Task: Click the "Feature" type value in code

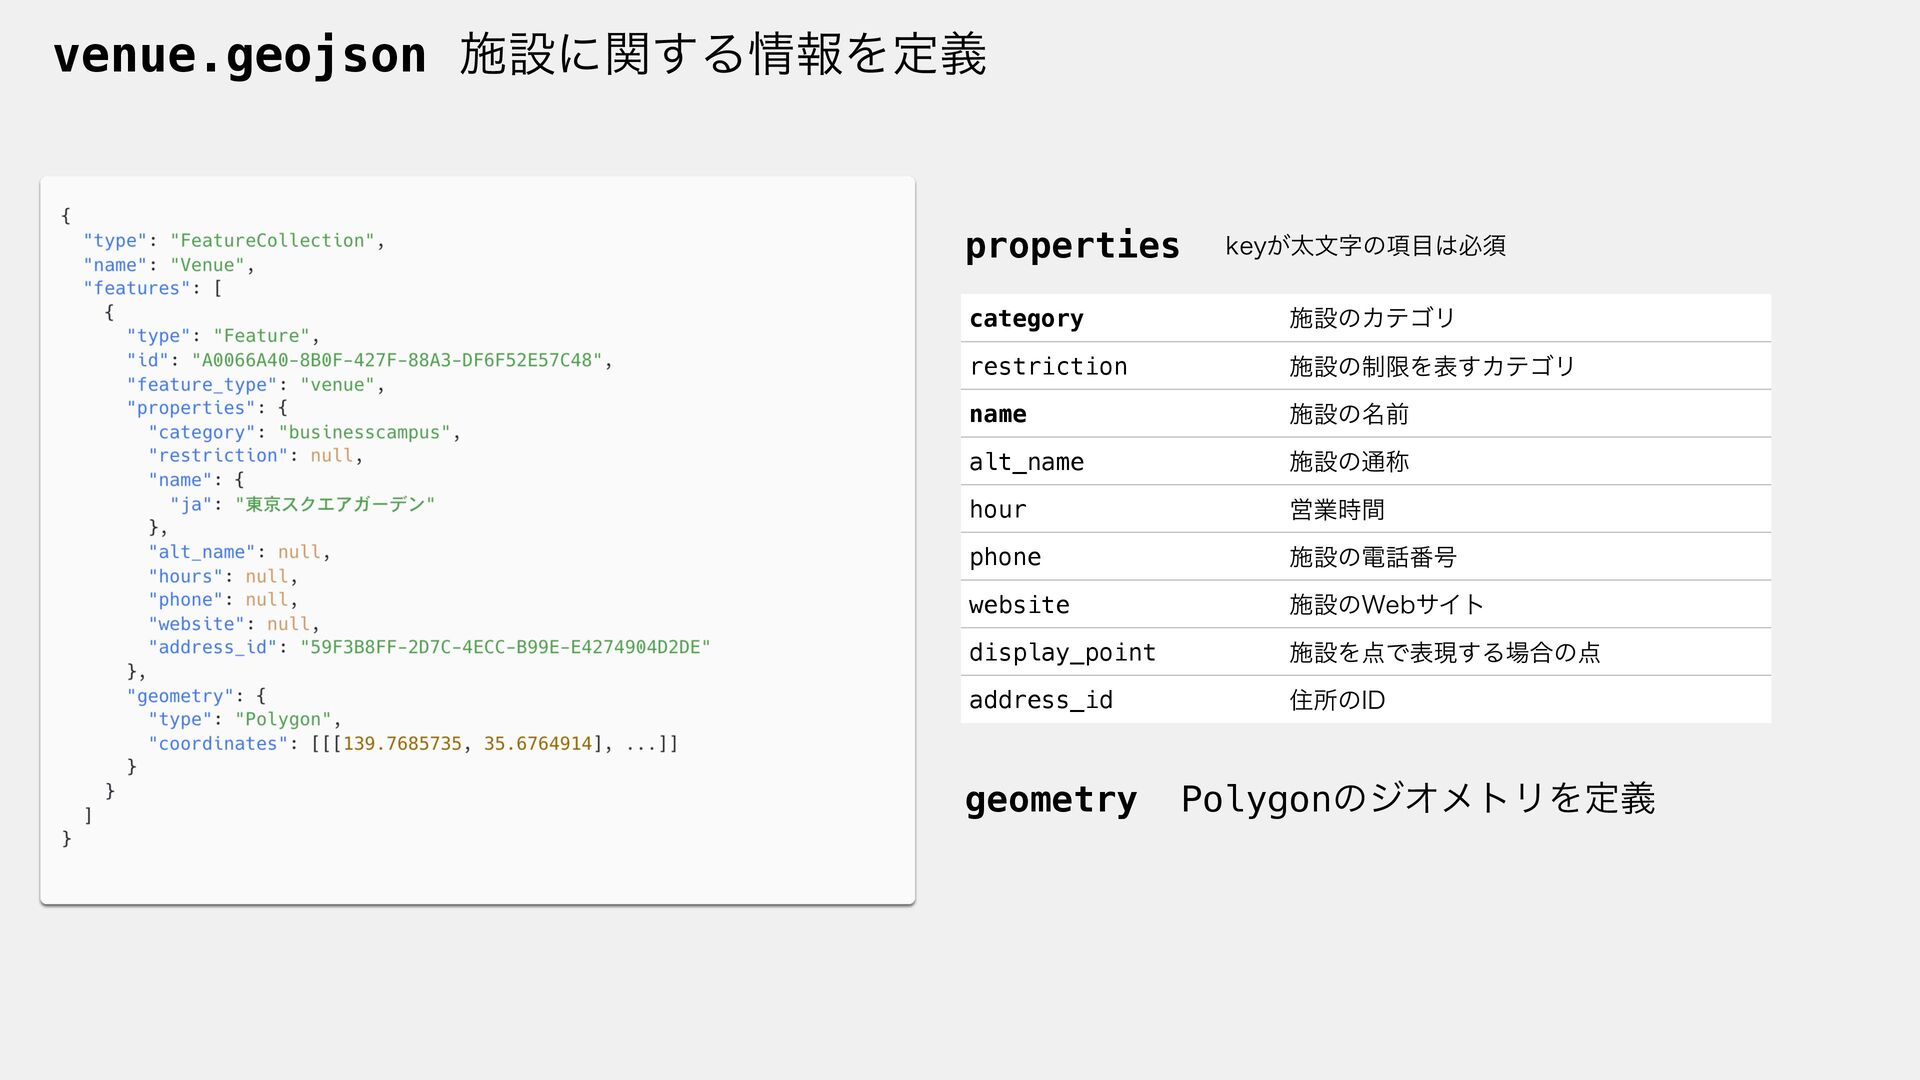Action: coord(261,336)
